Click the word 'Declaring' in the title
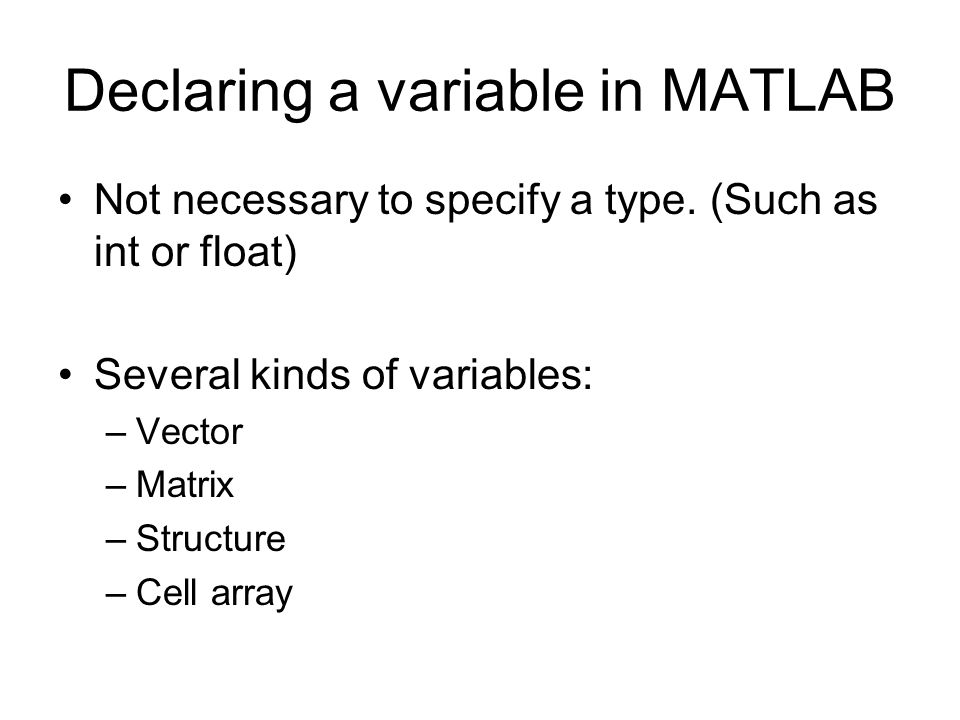 point(189,93)
